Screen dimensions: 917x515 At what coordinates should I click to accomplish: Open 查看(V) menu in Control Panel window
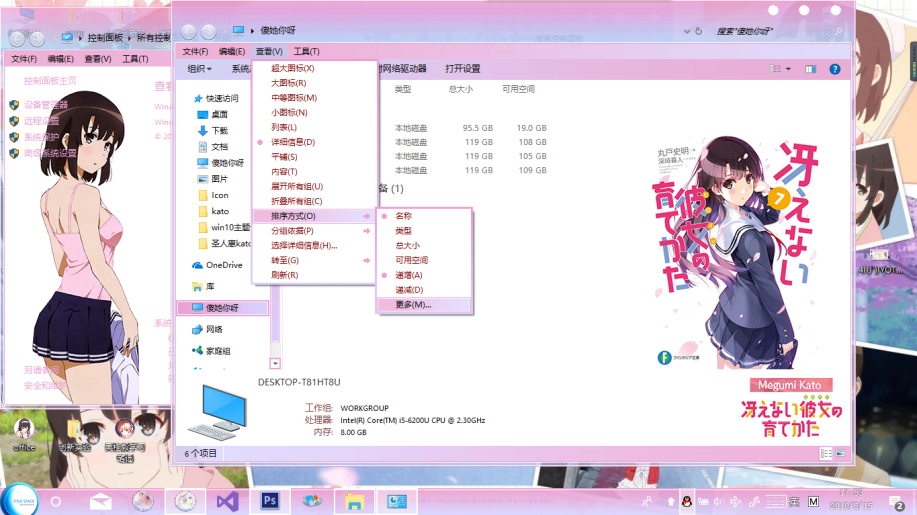(98, 59)
